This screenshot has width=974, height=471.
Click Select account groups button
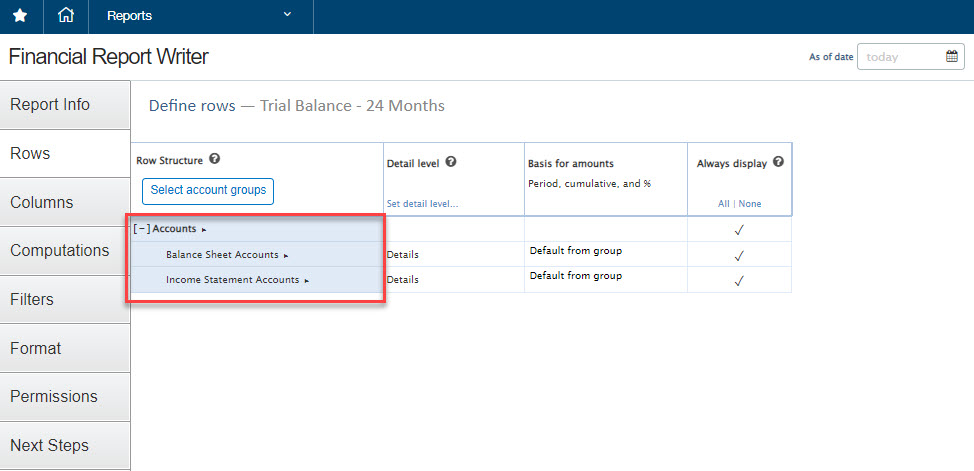(x=208, y=190)
